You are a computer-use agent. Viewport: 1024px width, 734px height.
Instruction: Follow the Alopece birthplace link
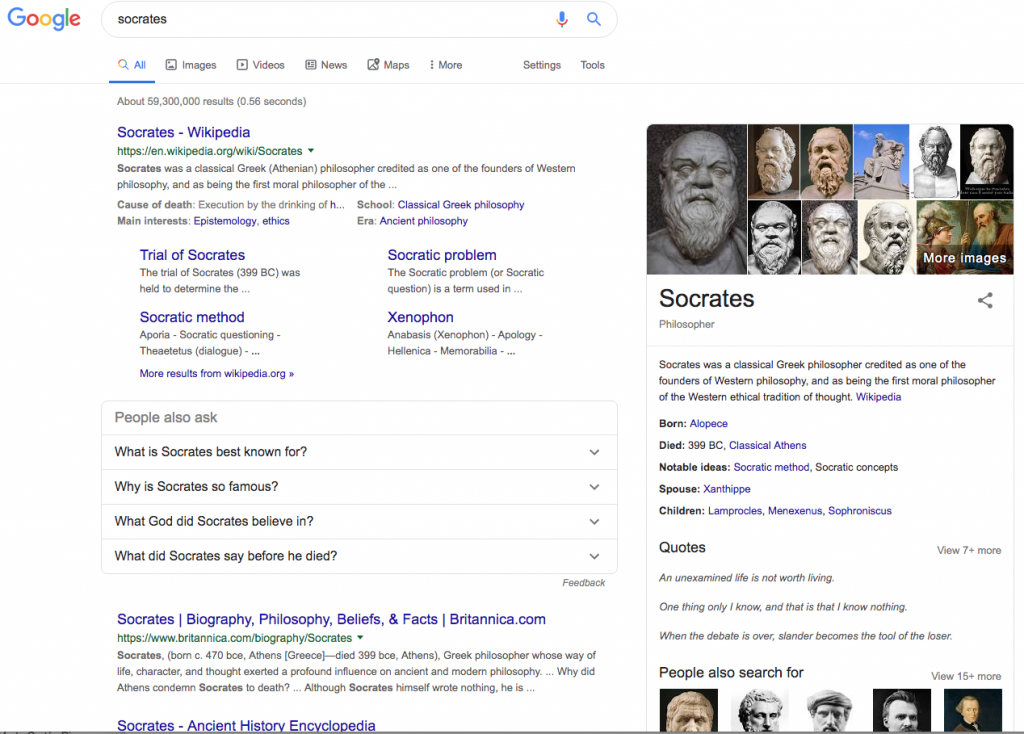pos(709,423)
